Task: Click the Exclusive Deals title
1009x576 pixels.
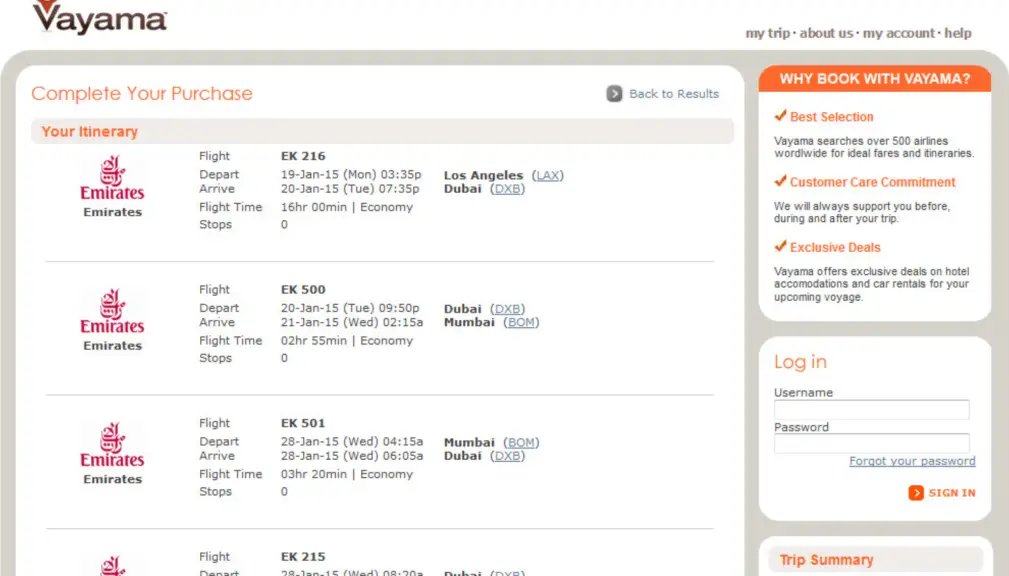Action: pos(835,248)
